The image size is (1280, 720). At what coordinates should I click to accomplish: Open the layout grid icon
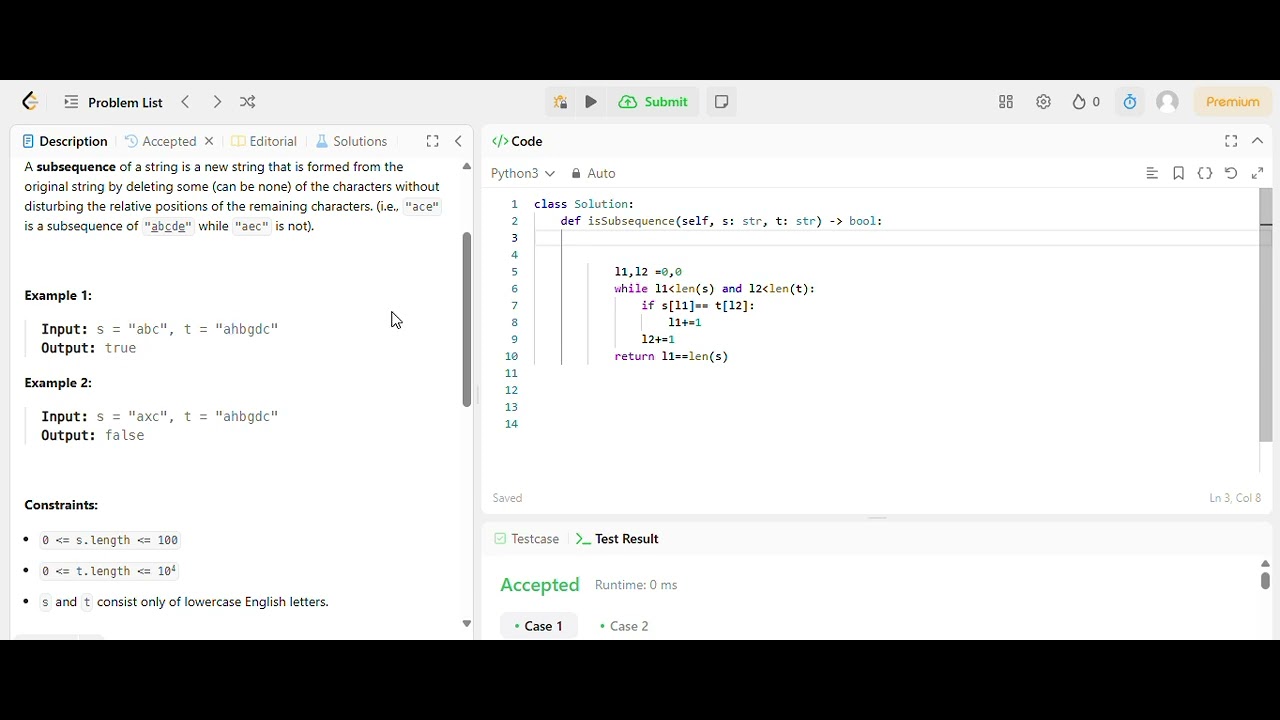pyautogui.click(x=1006, y=102)
